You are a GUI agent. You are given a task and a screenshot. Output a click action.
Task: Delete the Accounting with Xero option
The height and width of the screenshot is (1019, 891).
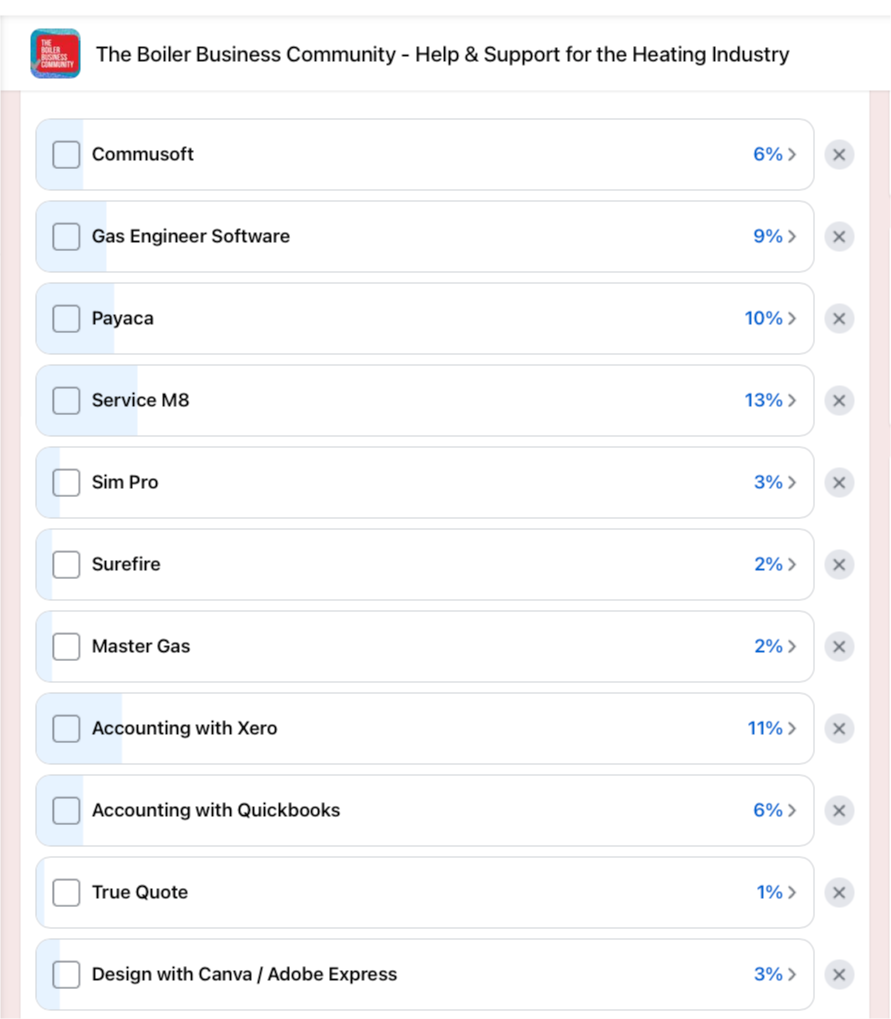(x=839, y=729)
